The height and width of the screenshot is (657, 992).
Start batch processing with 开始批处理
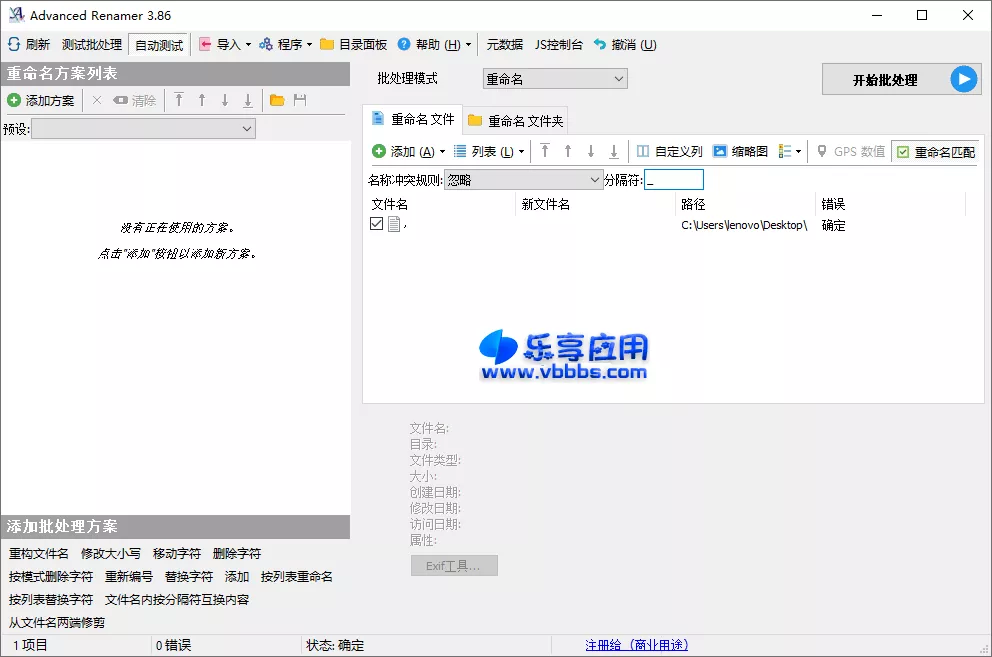(x=899, y=79)
